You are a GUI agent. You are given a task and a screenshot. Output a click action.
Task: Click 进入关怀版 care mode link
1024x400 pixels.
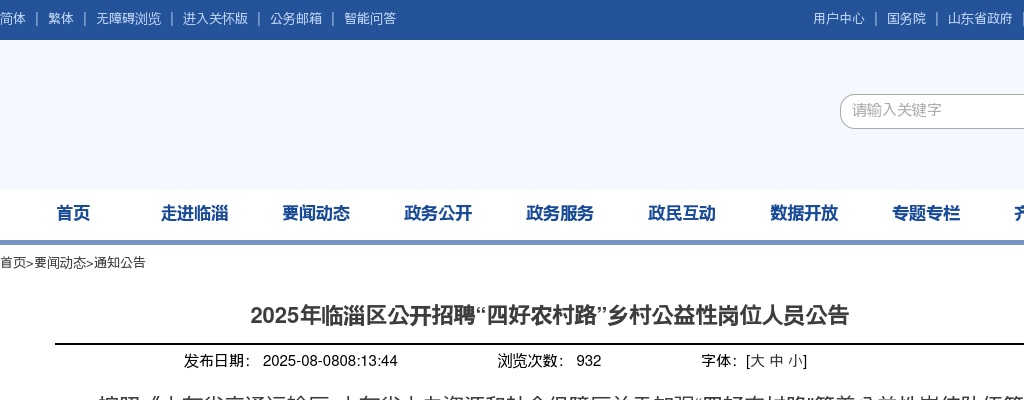(216, 19)
